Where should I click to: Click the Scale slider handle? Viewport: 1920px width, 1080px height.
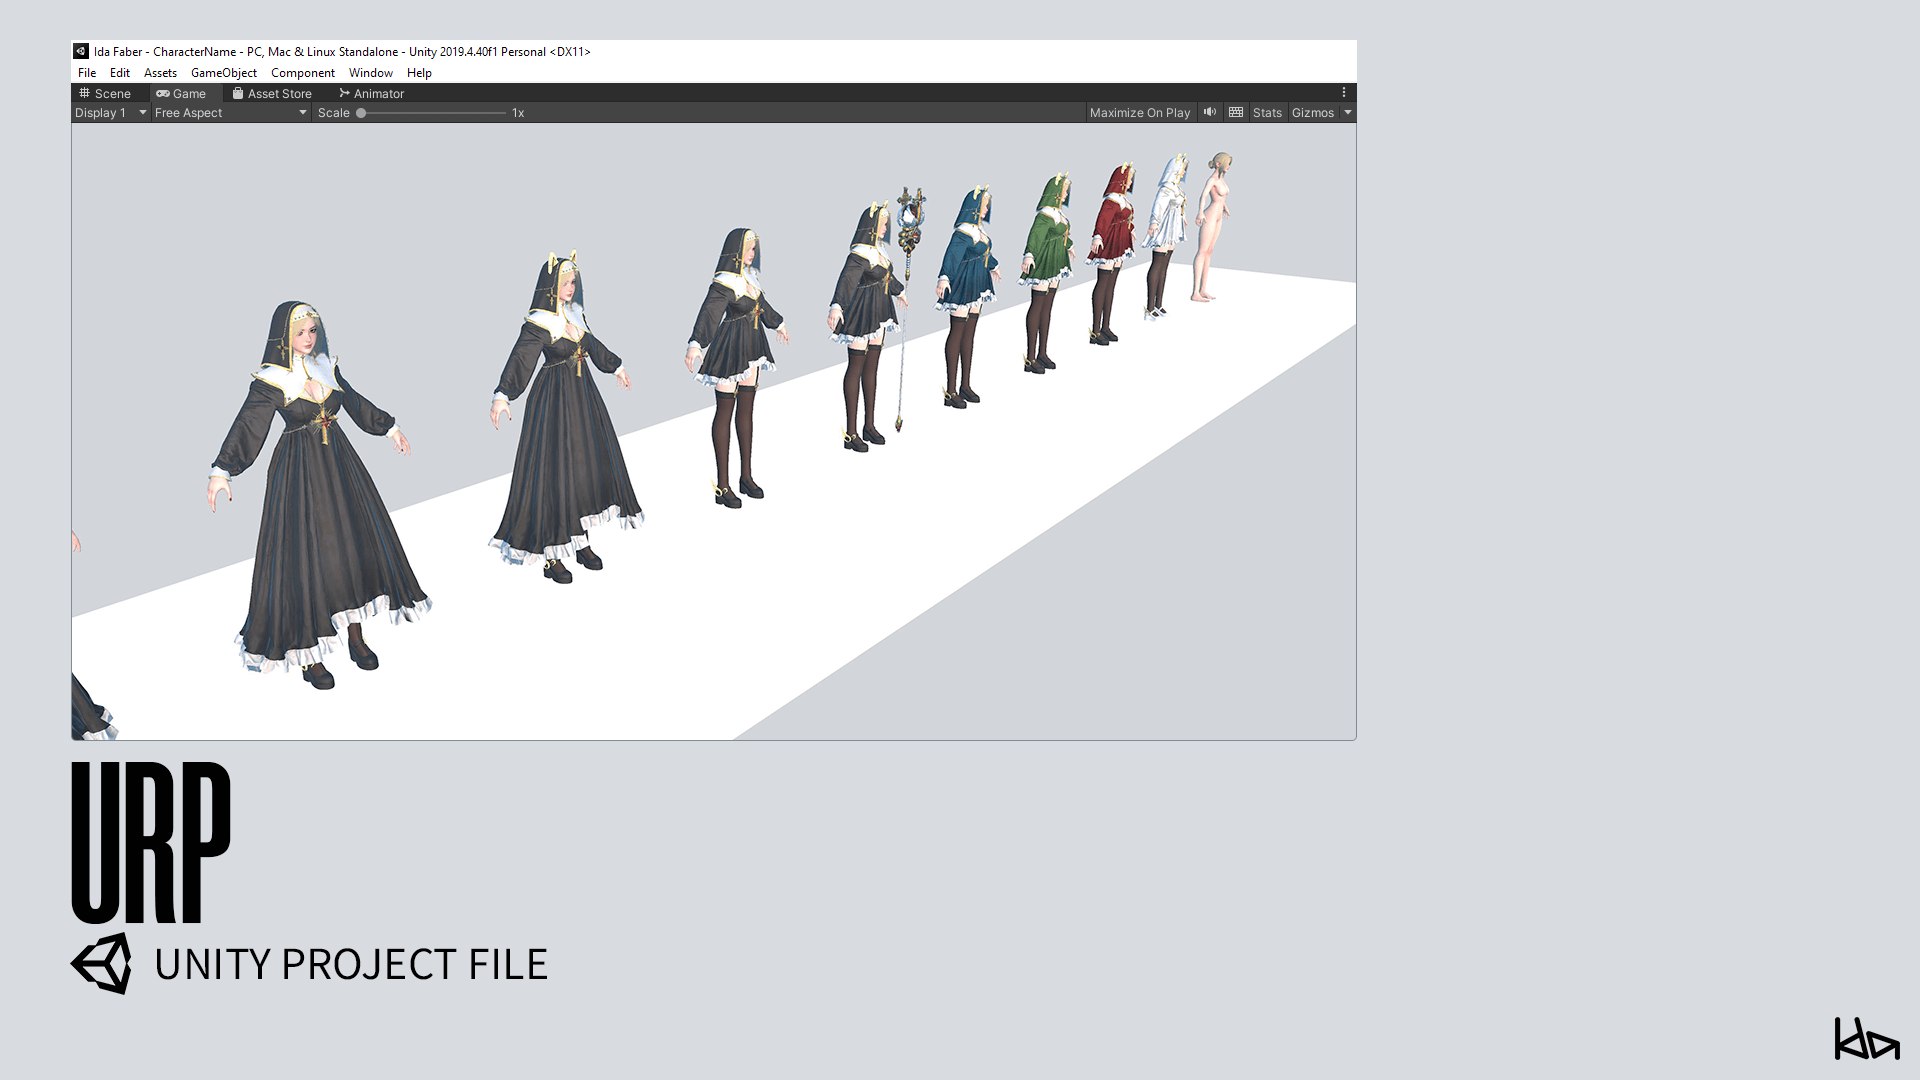(x=361, y=113)
